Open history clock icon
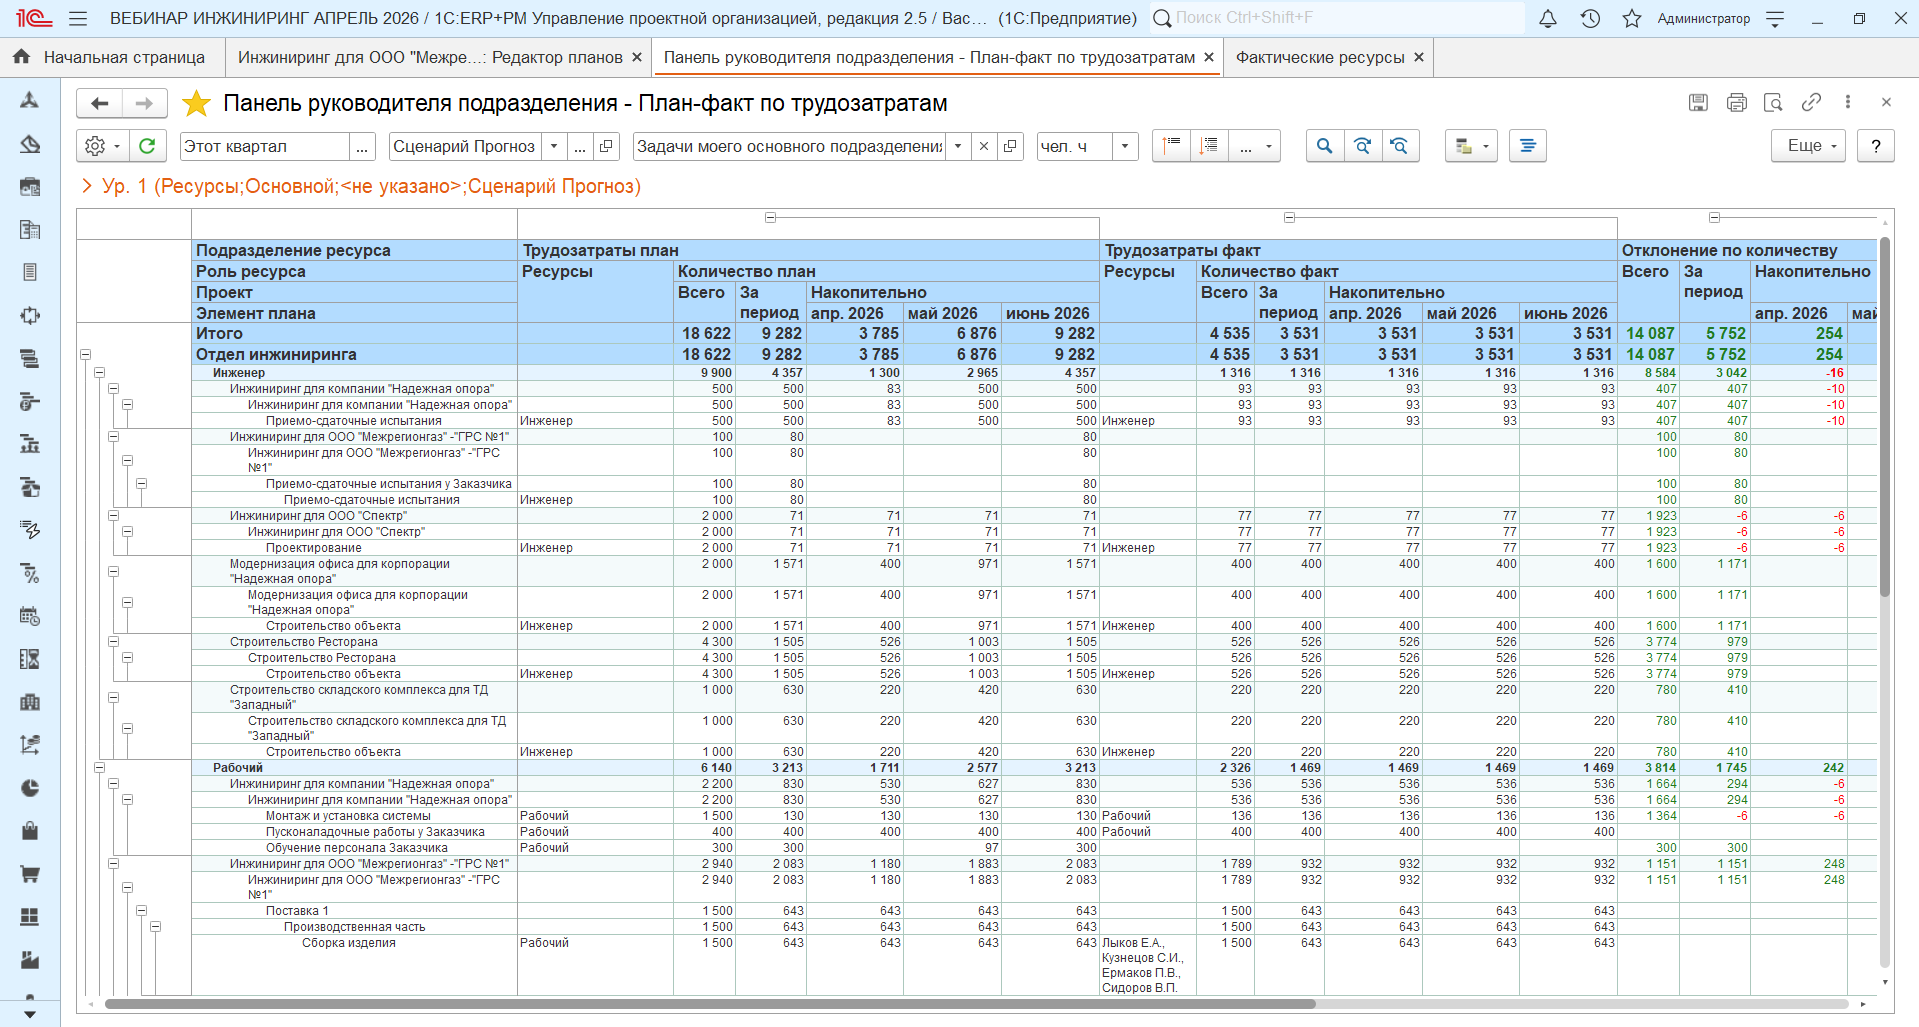1919x1027 pixels. [1590, 18]
